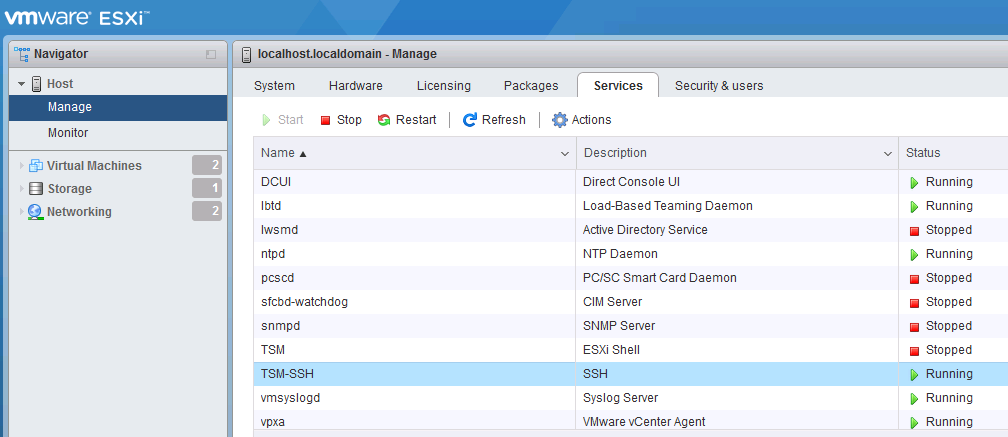Click the Storage count badge 1
This screenshot has height=437, width=1008.
click(207, 188)
